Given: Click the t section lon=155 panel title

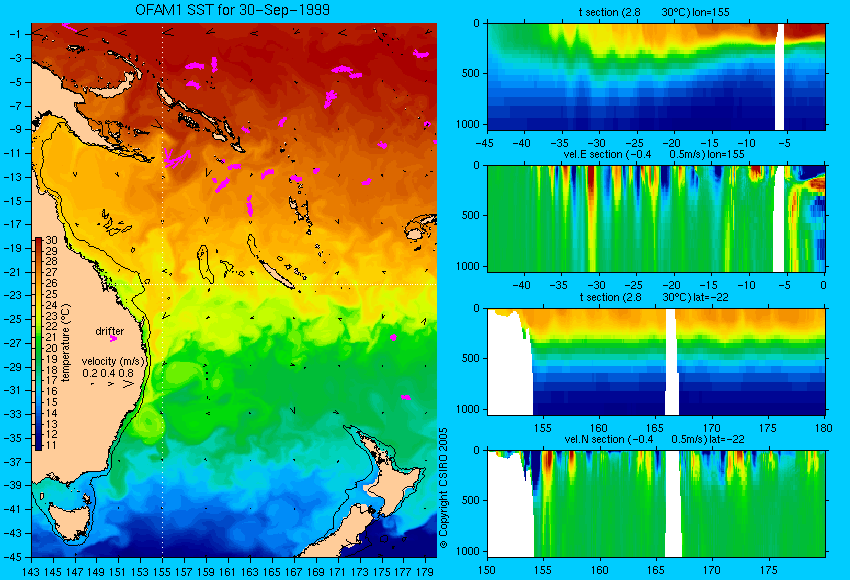Looking at the screenshot, I should [x=654, y=12].
